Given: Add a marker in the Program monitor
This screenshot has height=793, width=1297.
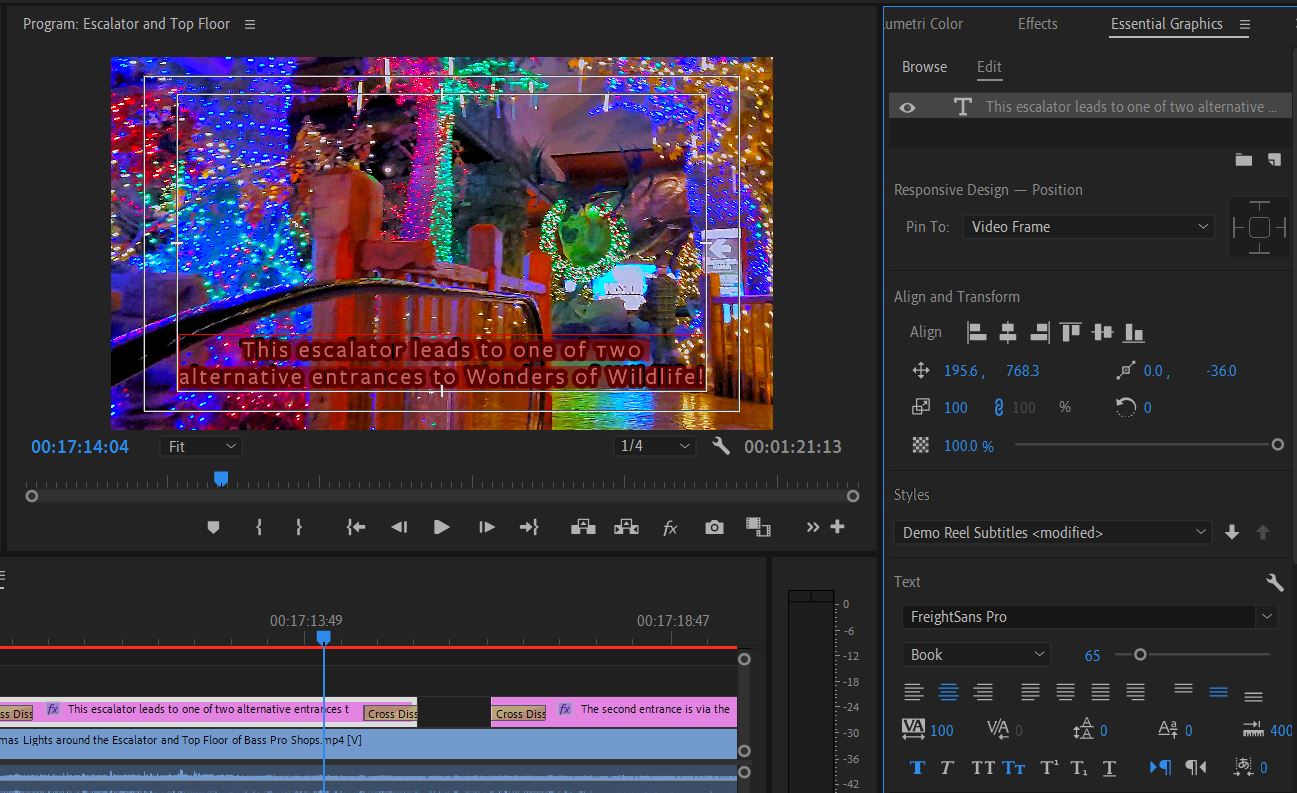Looking at the screenshot, I should (x=213, y=527).
